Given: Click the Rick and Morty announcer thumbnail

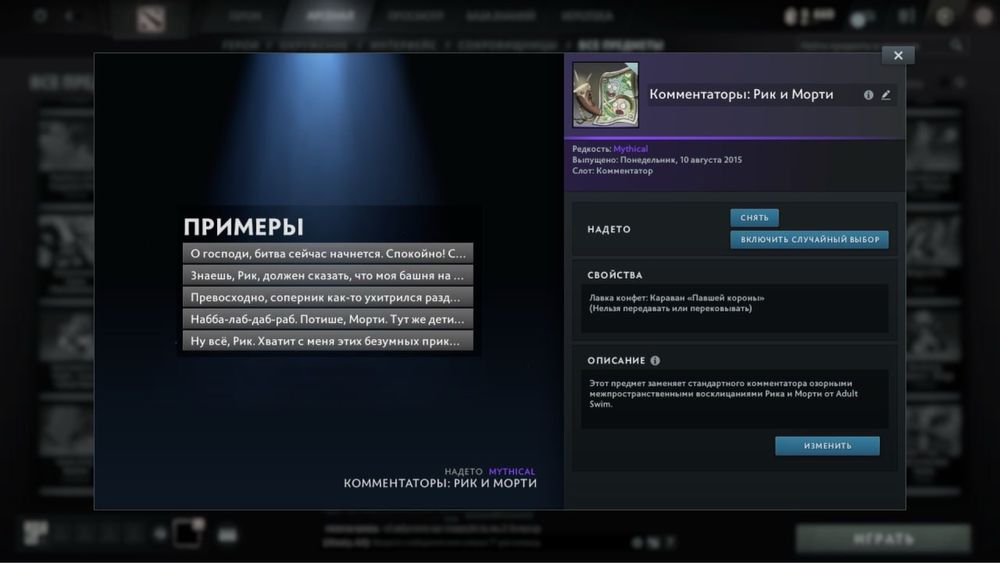Looking at the screenshot, I should point(605,95).
